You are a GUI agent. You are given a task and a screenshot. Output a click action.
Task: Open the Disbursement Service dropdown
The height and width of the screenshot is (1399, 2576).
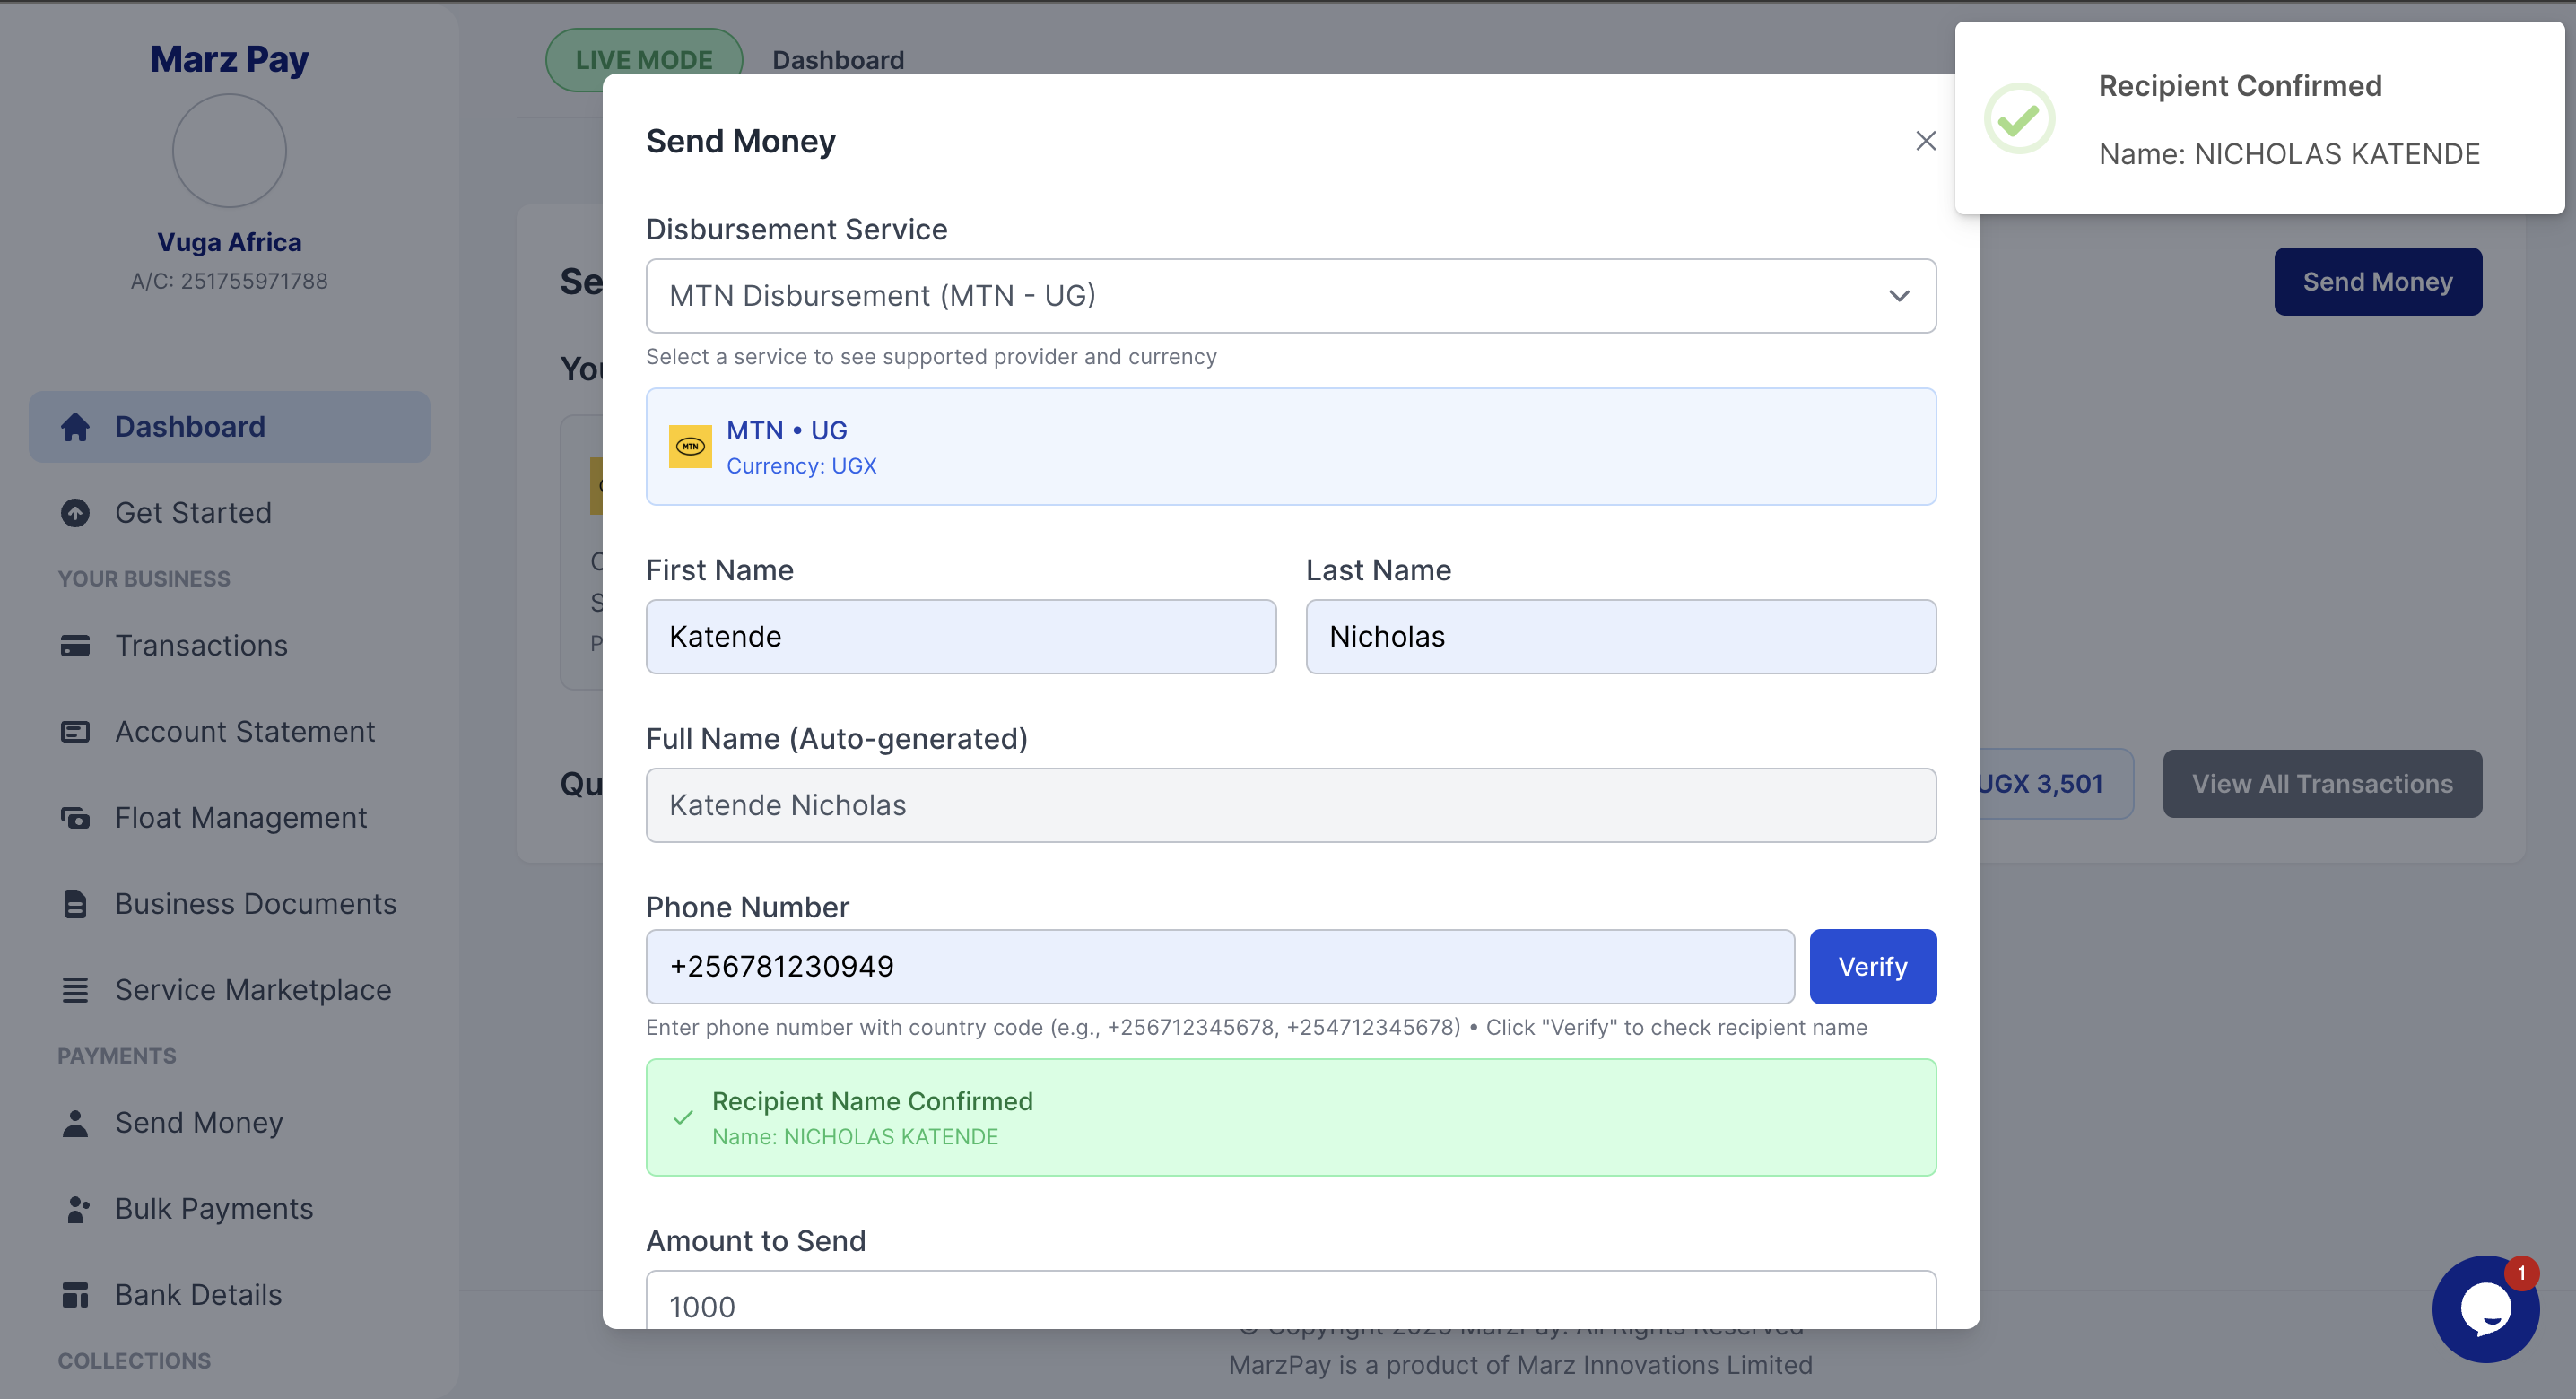click(1290, 296)
